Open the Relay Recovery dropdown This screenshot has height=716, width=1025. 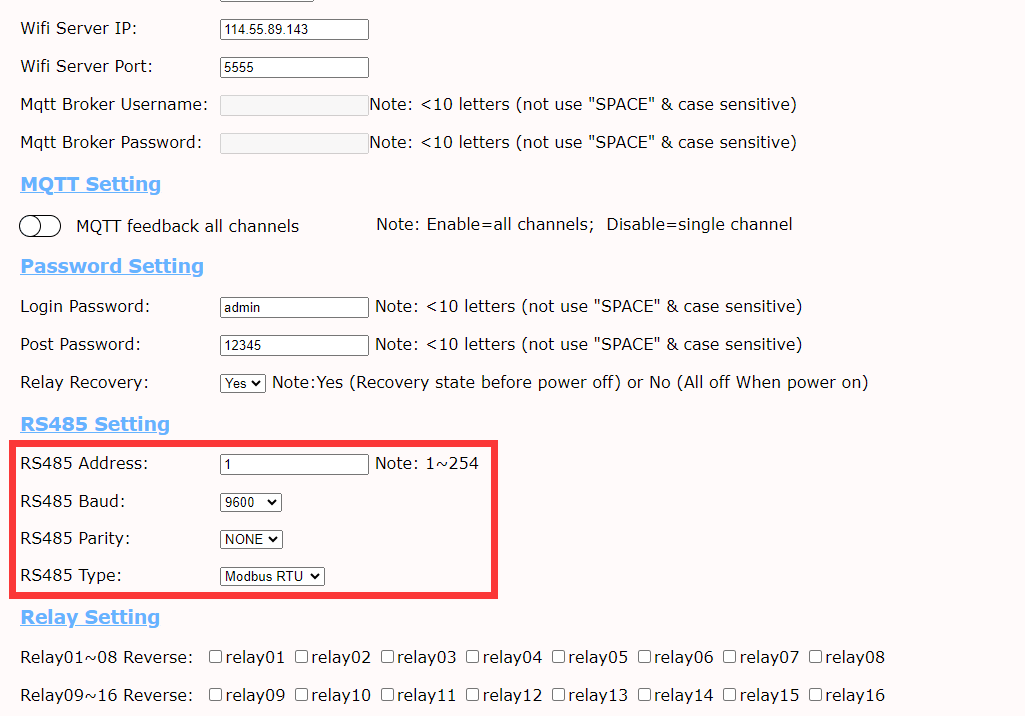pos(243,383)
